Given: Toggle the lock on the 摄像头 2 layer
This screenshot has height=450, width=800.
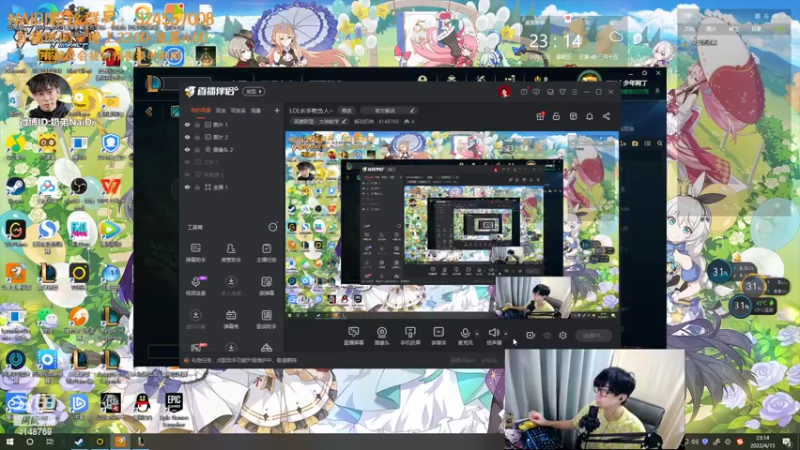Looking at the screenshot, I should (x=197, y=149).
